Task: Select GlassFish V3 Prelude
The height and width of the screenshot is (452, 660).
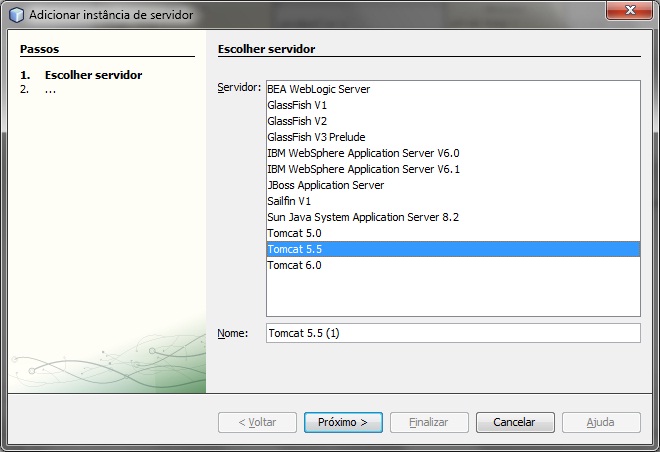Action: point(453,137)
